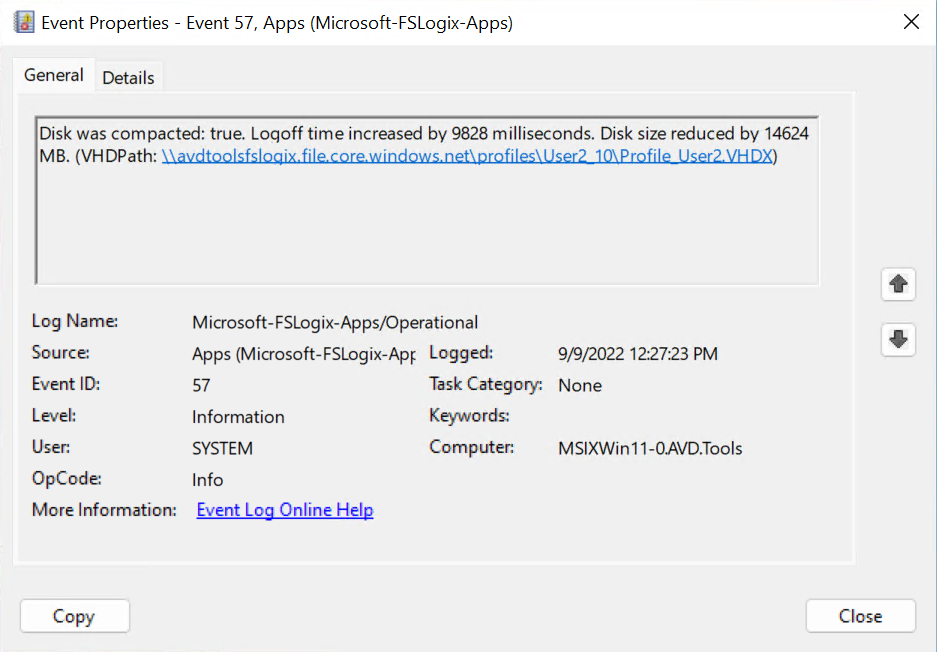Click the OpCode value Info

208,480
